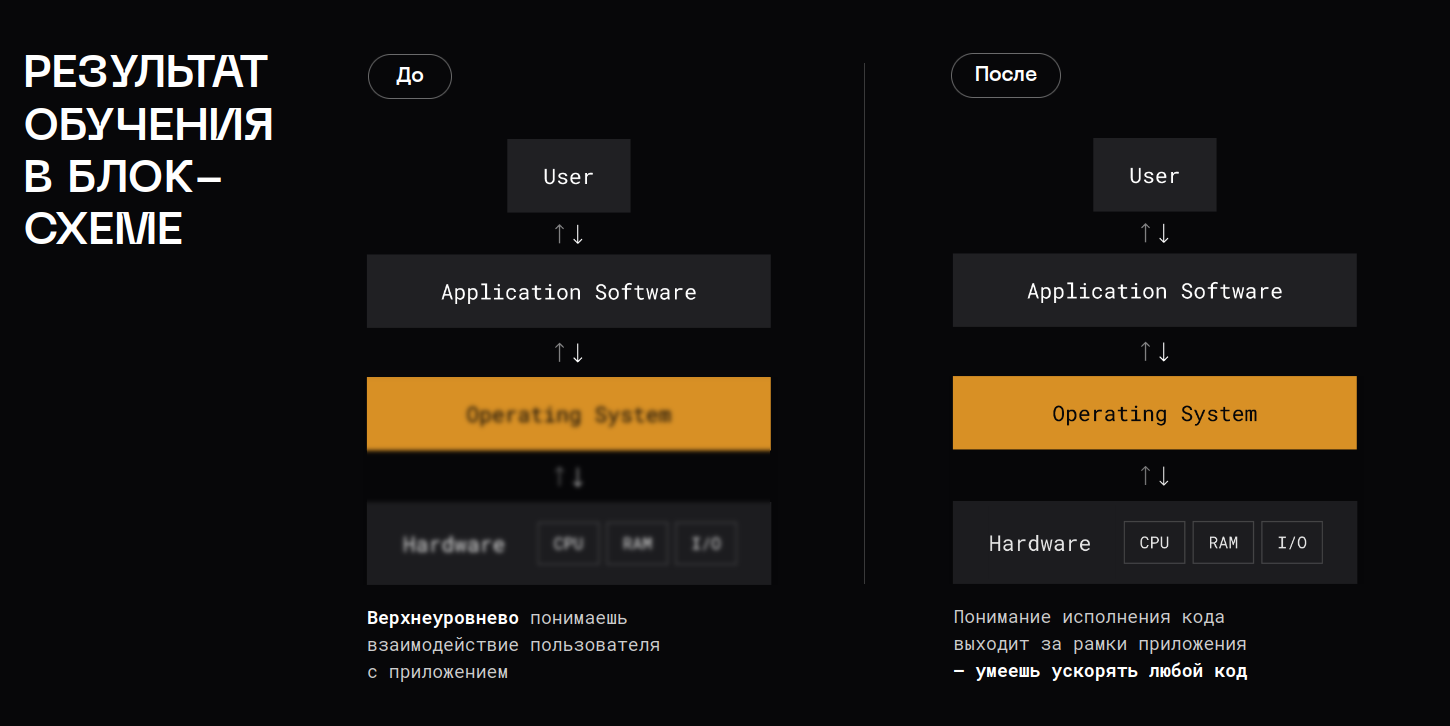Click the heading "Результат обучения в блок-схеме"
This screenshot has height=726, width=1450.
[x=148, y=150]
